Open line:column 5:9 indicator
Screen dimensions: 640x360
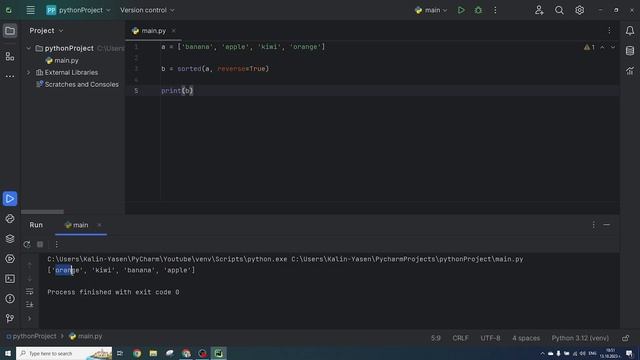point(436,338)
